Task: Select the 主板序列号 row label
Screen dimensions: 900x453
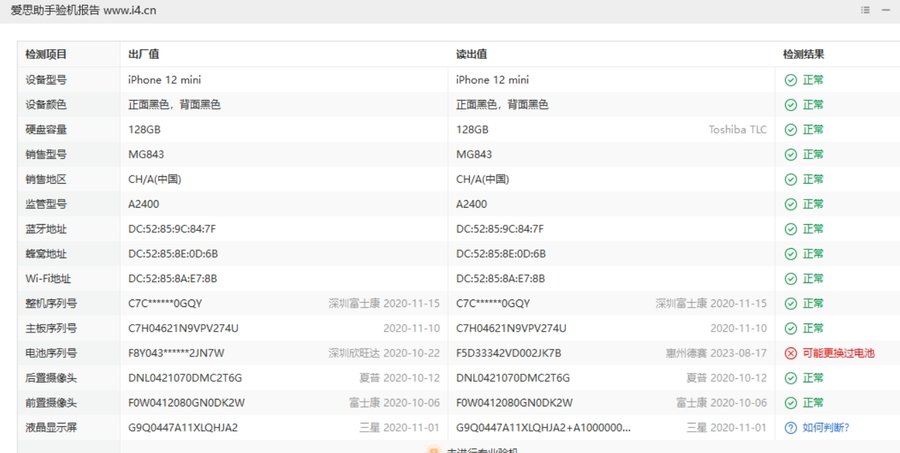Action: pos(51,328)
